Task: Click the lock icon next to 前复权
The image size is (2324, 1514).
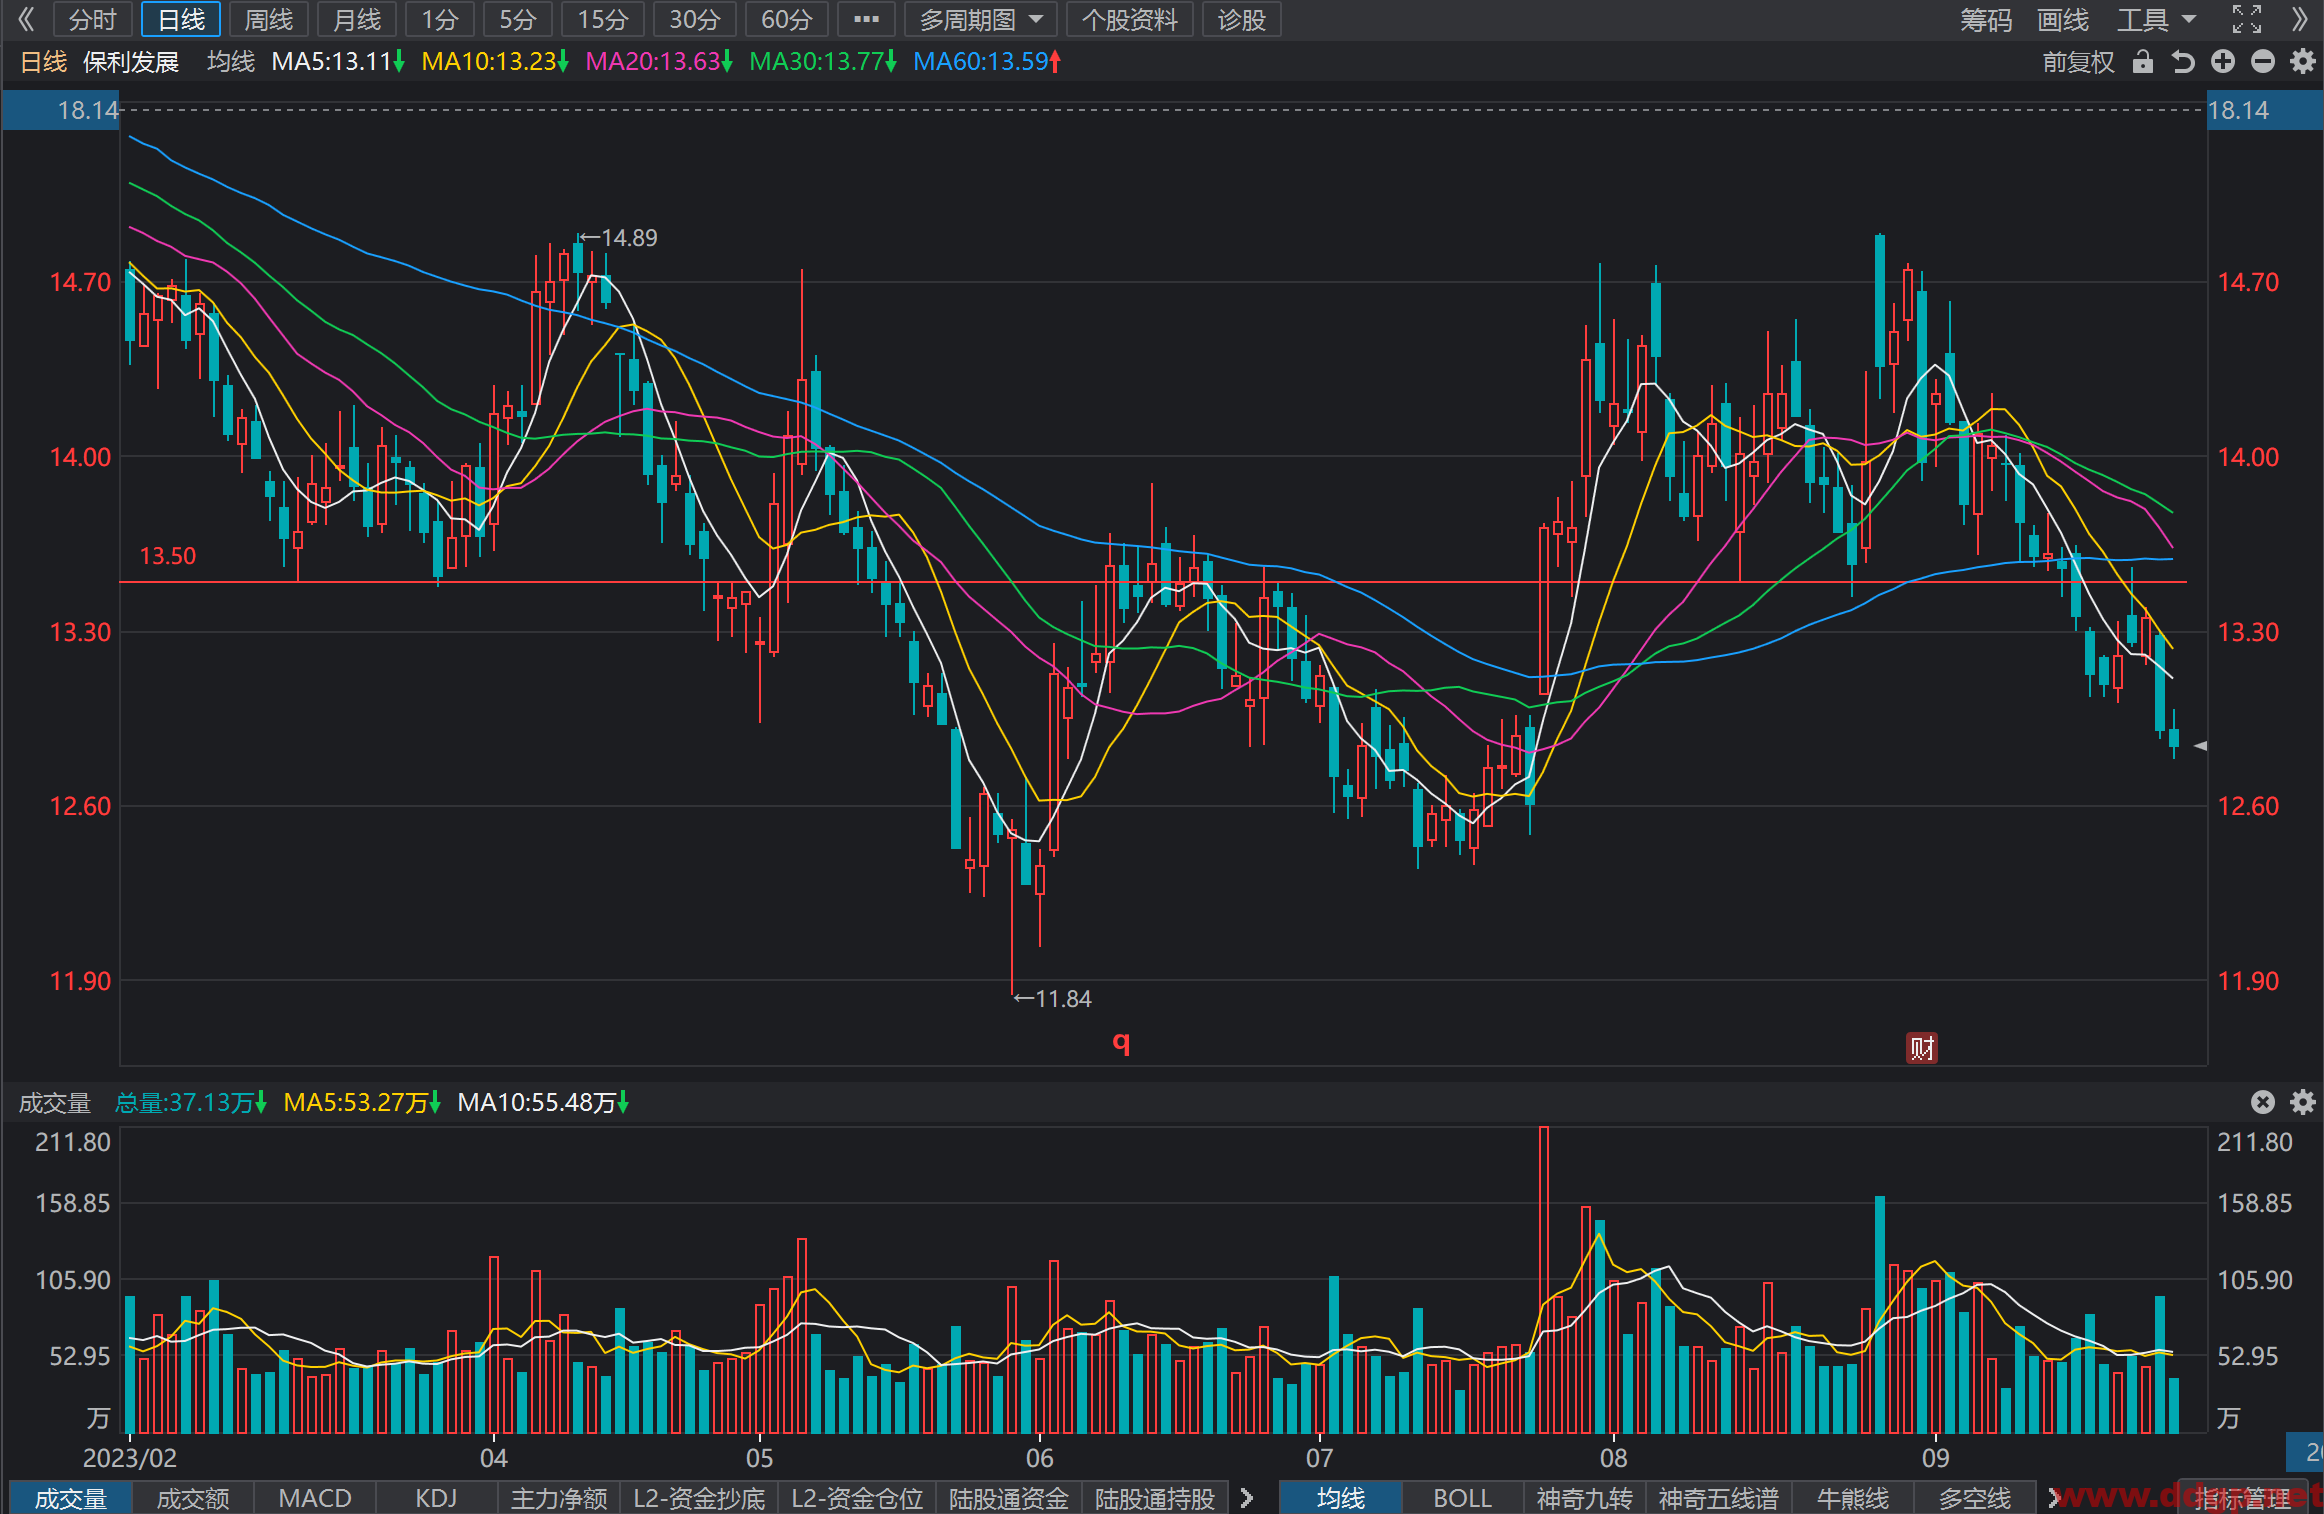Action: click(2142, 62)
